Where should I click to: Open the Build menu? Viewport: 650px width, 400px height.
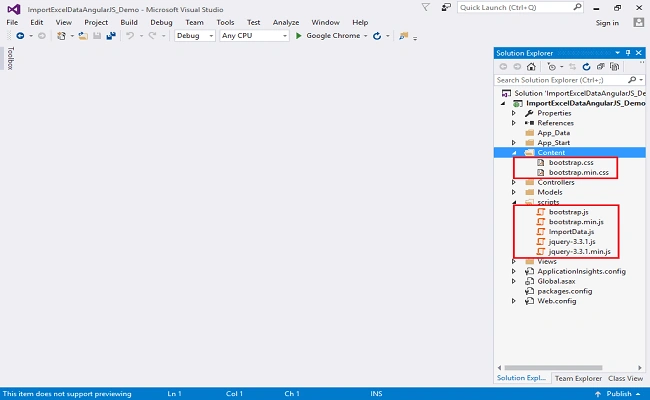[x=129, y=22]
